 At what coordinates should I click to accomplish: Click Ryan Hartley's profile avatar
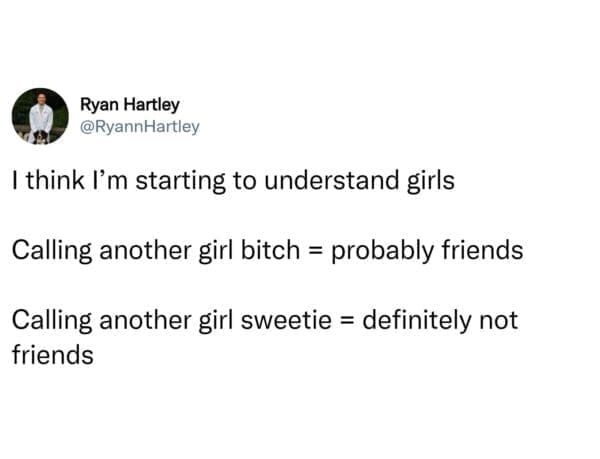41,116
